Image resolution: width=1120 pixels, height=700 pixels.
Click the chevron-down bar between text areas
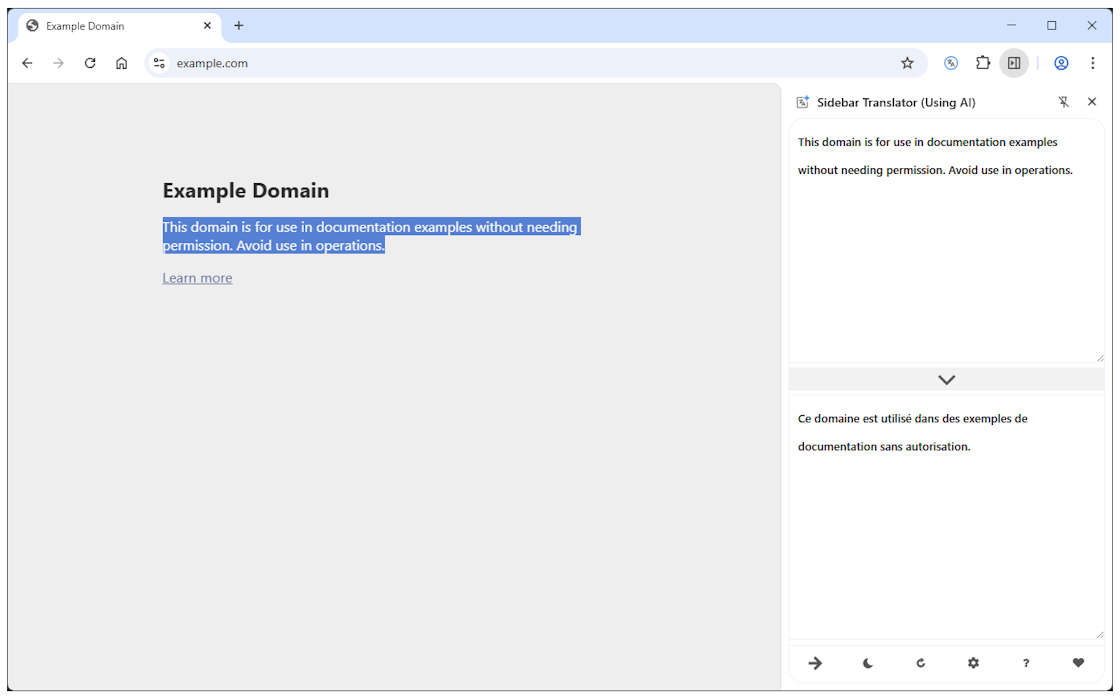click(946, 379)
